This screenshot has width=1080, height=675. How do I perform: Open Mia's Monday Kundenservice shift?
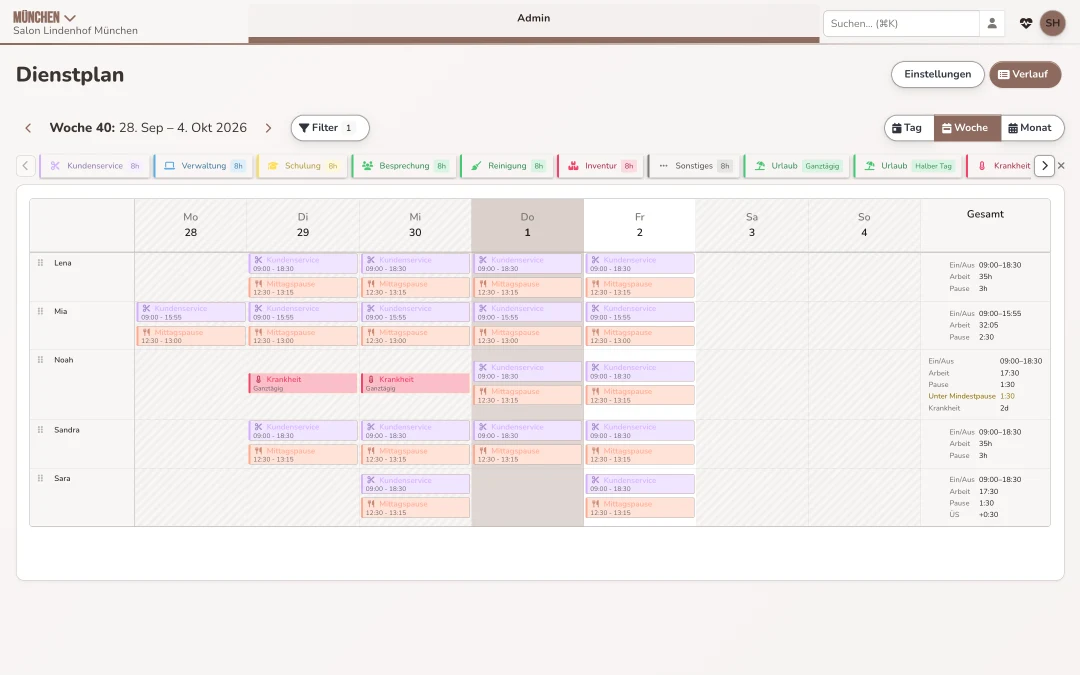click(x=191, y=313)
